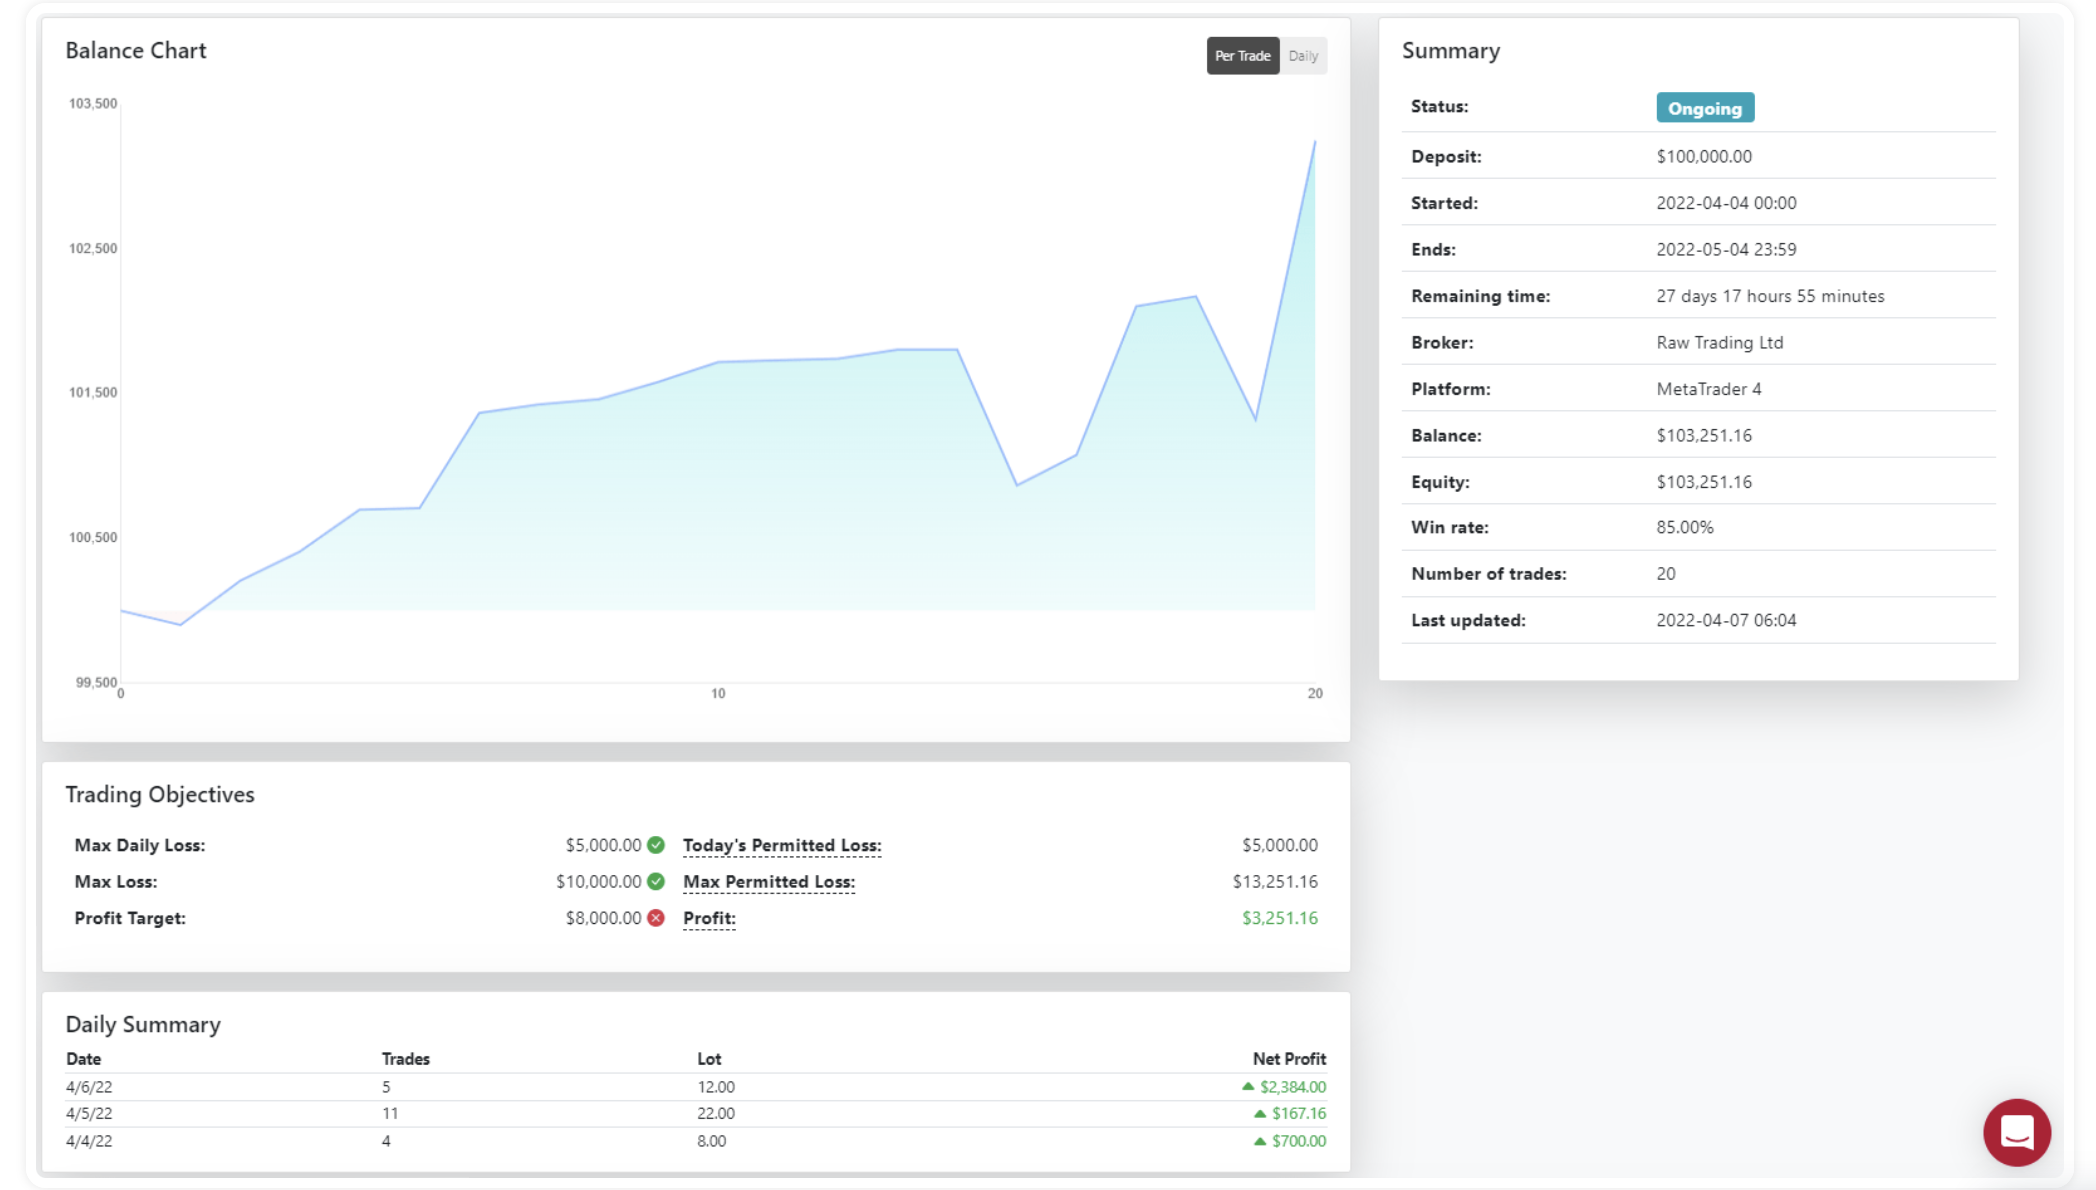The height and width of the screenshot is (1190, 2096).
Task: Click green check beside Max Loss
Action: click(656, 881)
